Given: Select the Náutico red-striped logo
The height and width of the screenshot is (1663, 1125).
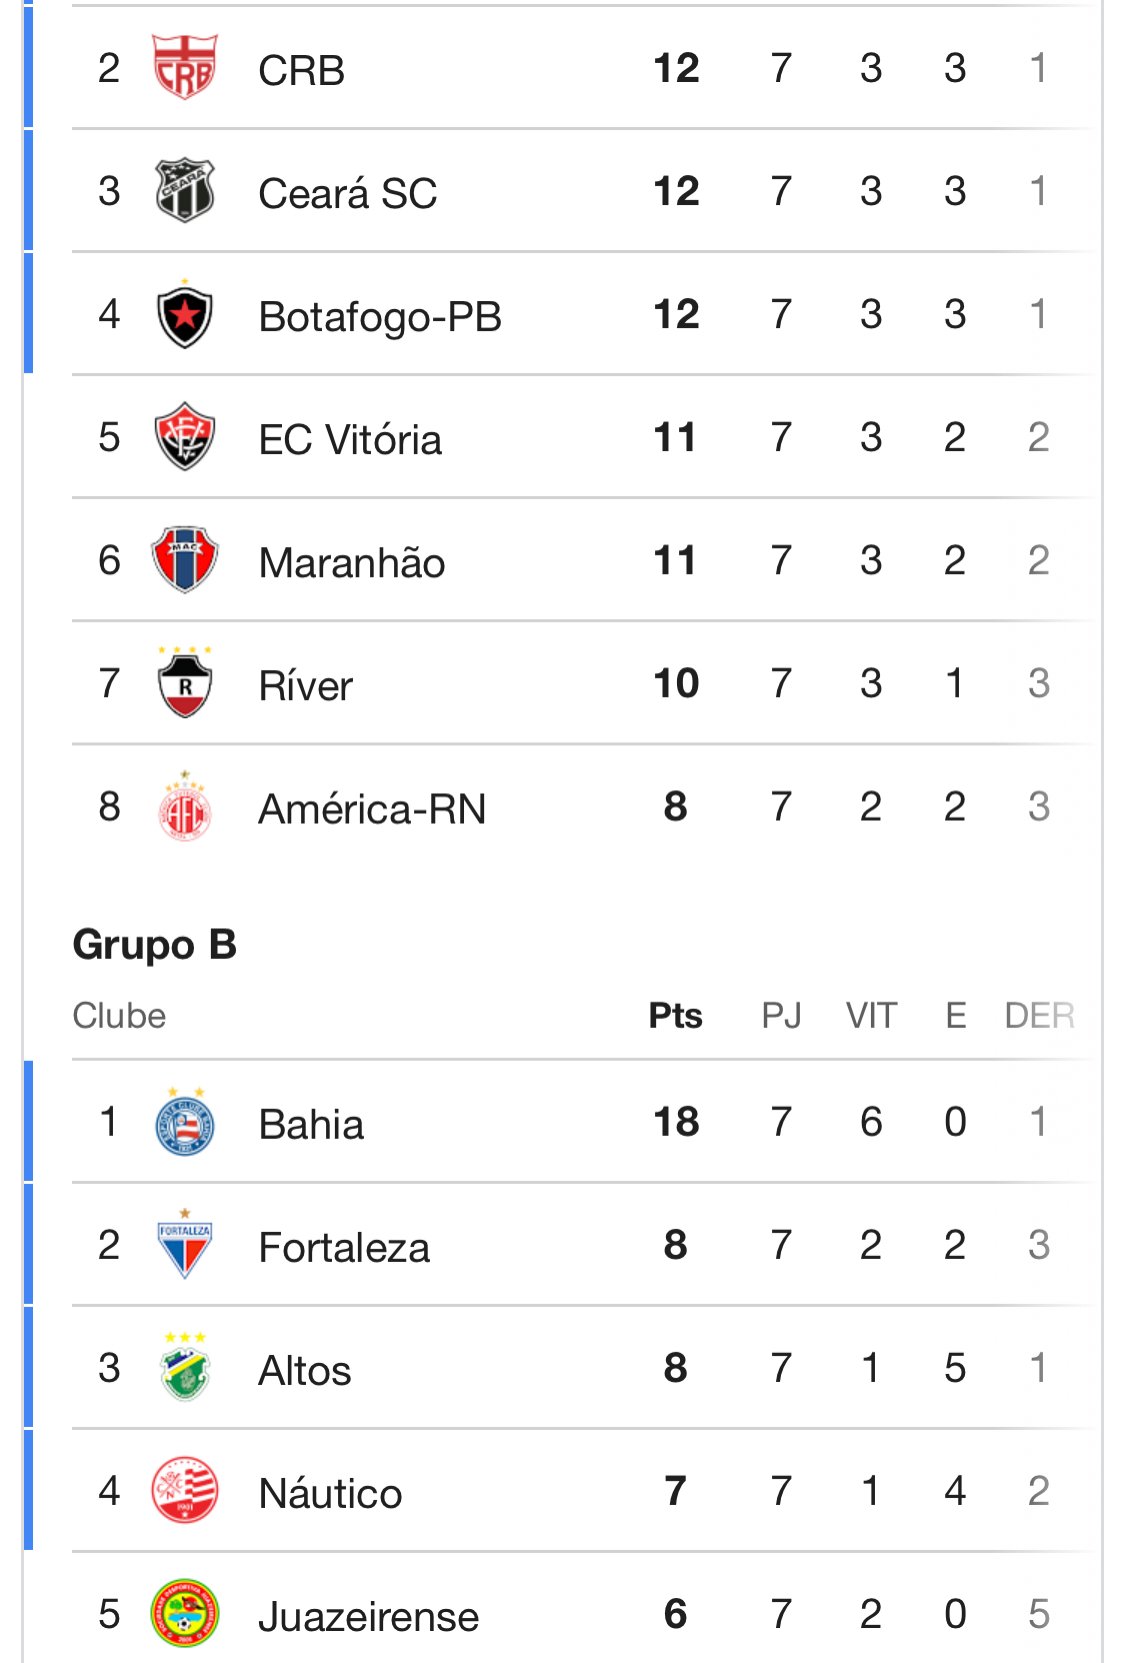Looking at the screenshot, I should 185,1490.
